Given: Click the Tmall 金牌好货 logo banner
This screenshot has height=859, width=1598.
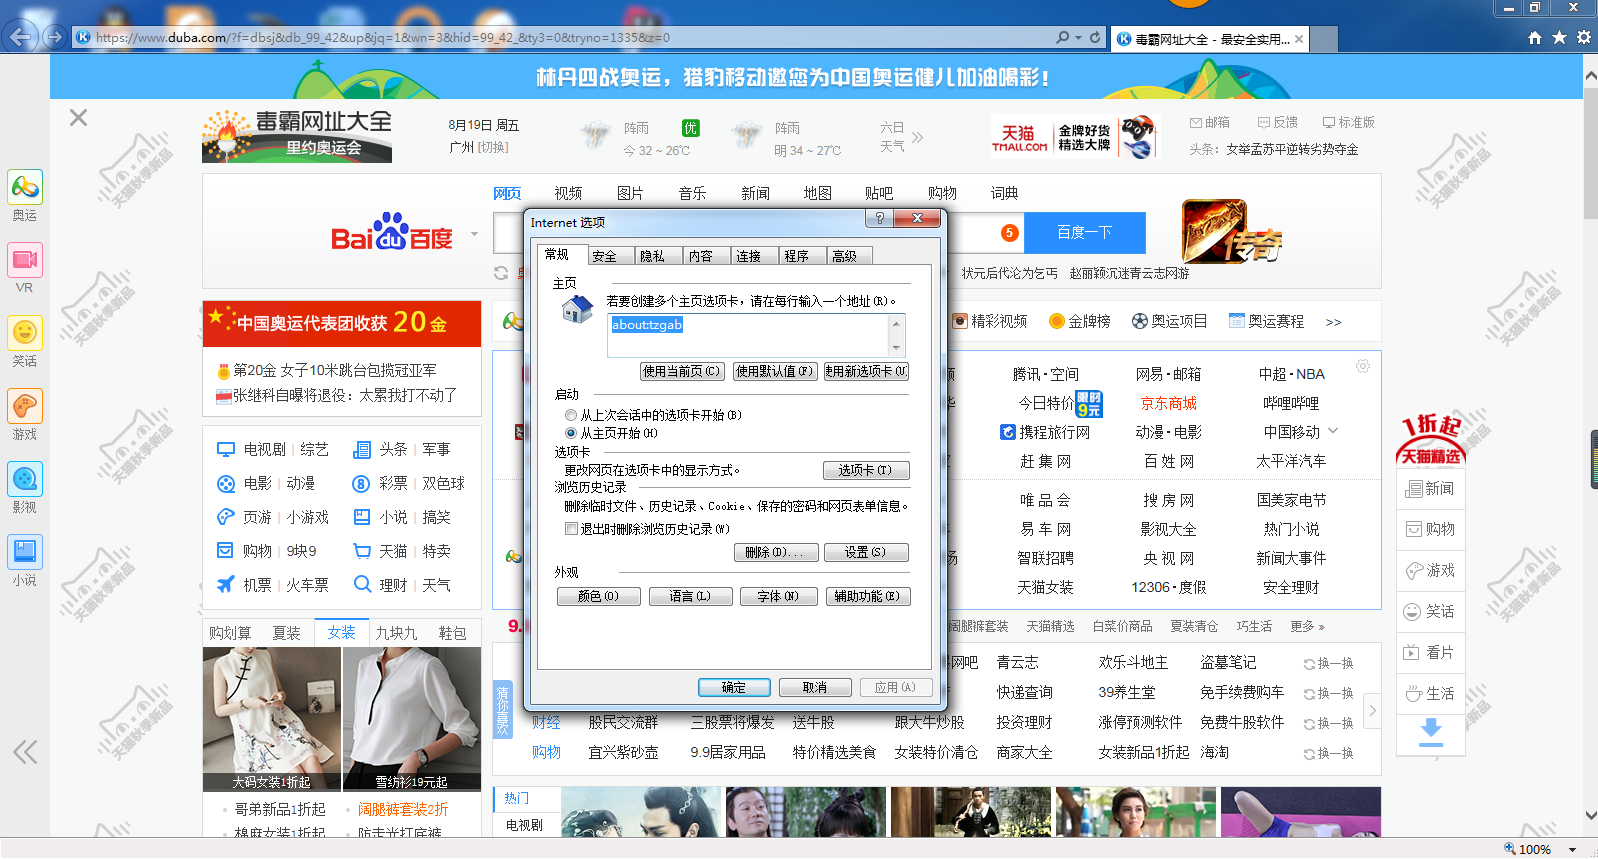Looking at the screenshot, I should tap(1073, 137).
